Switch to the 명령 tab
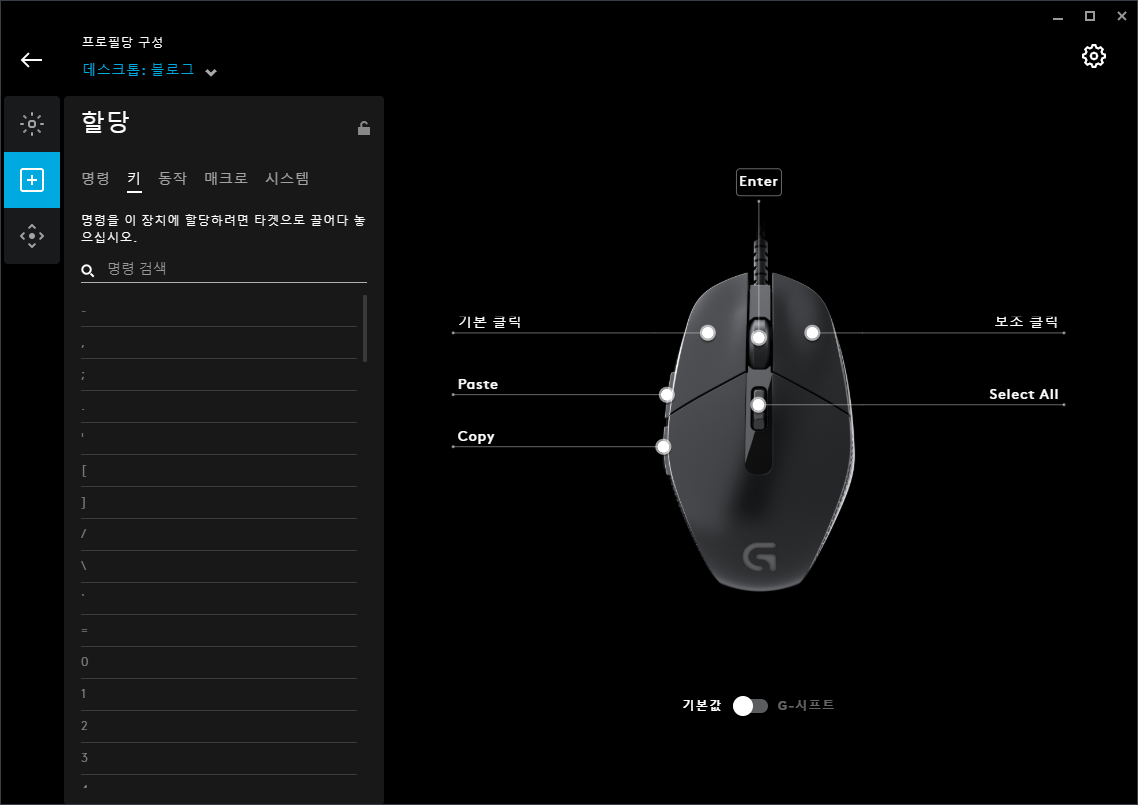The width and height of the screenshot is (1138, 805). tap(95, 178)
